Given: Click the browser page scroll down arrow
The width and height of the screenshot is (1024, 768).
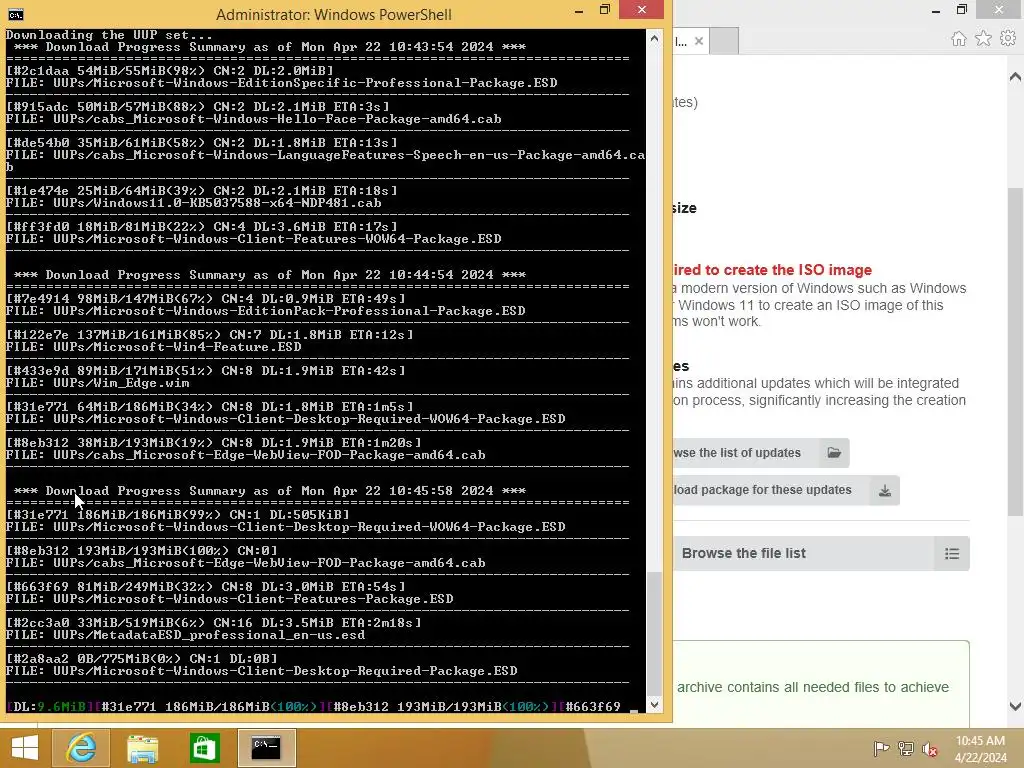Looking at the screenshot, I should [1015, 706].
